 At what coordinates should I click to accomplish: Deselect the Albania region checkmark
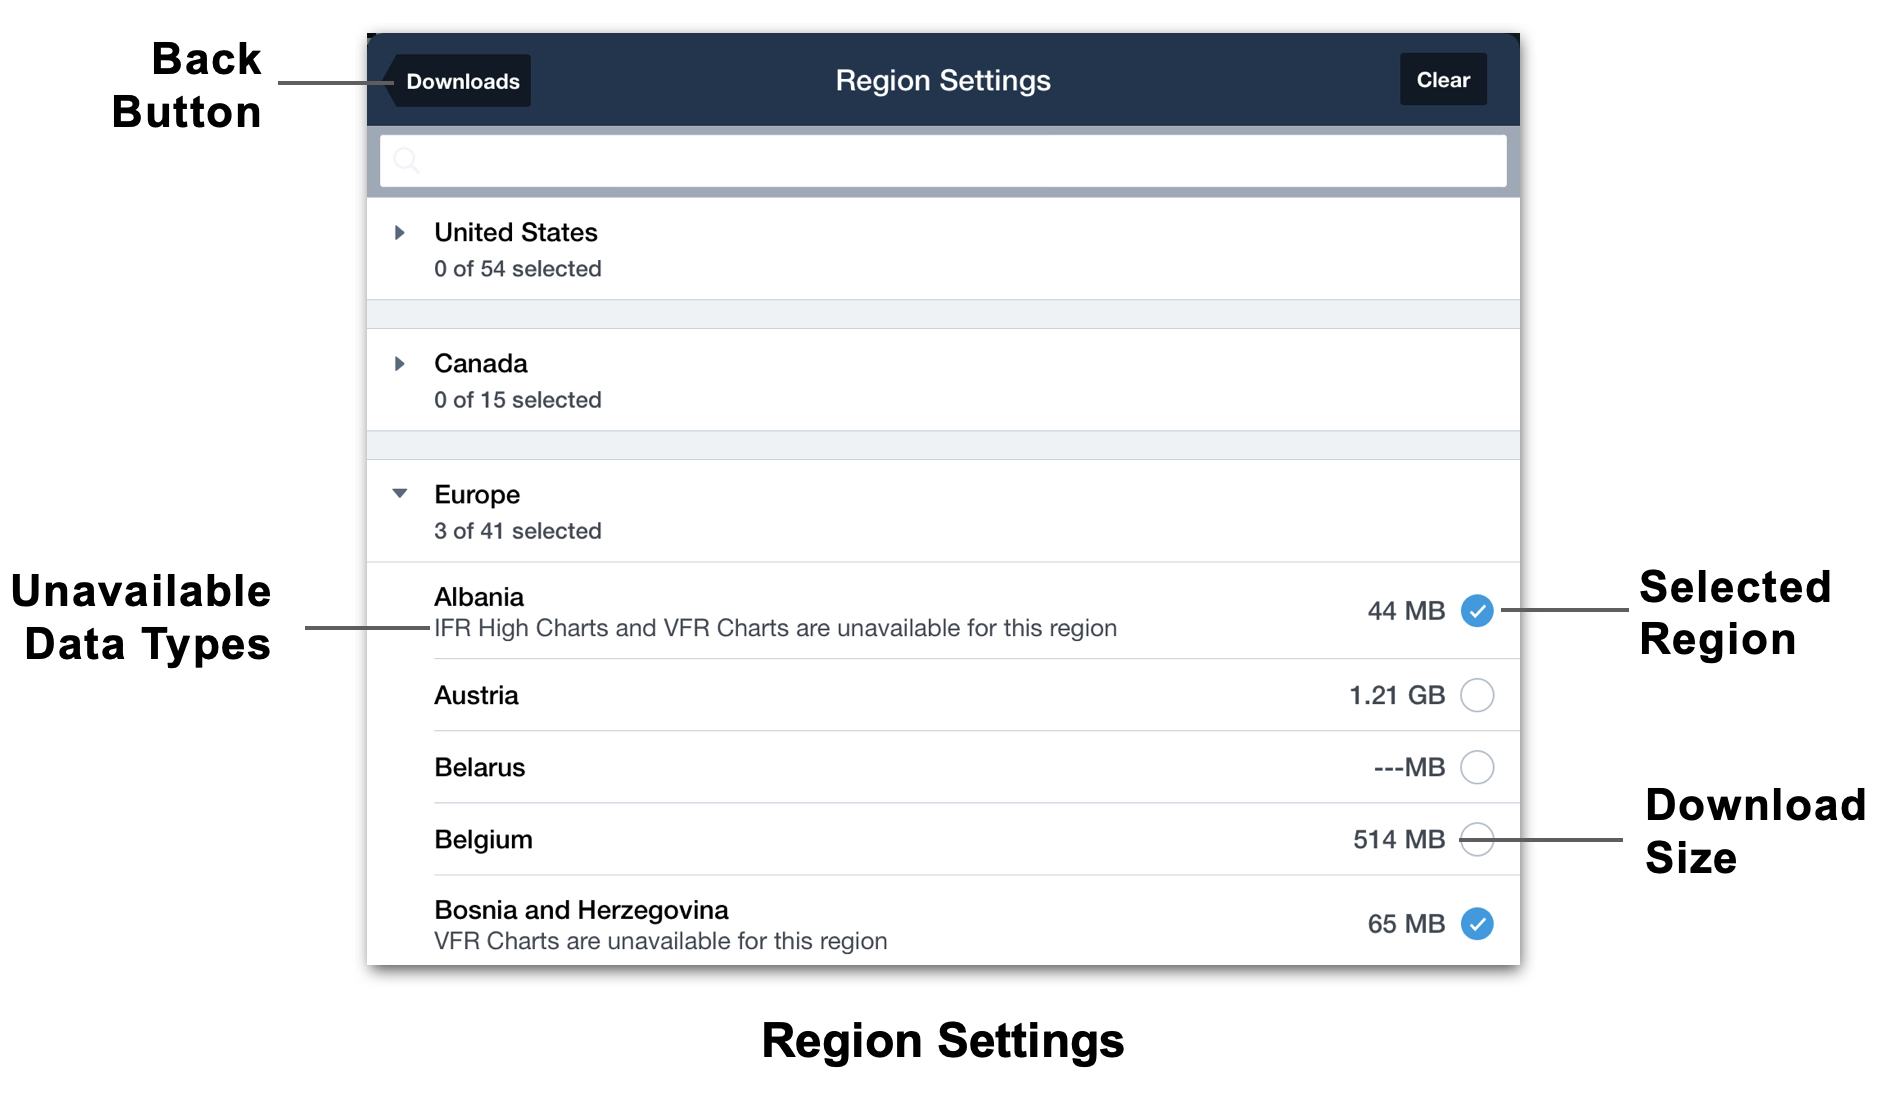(x=1477, y=611)
